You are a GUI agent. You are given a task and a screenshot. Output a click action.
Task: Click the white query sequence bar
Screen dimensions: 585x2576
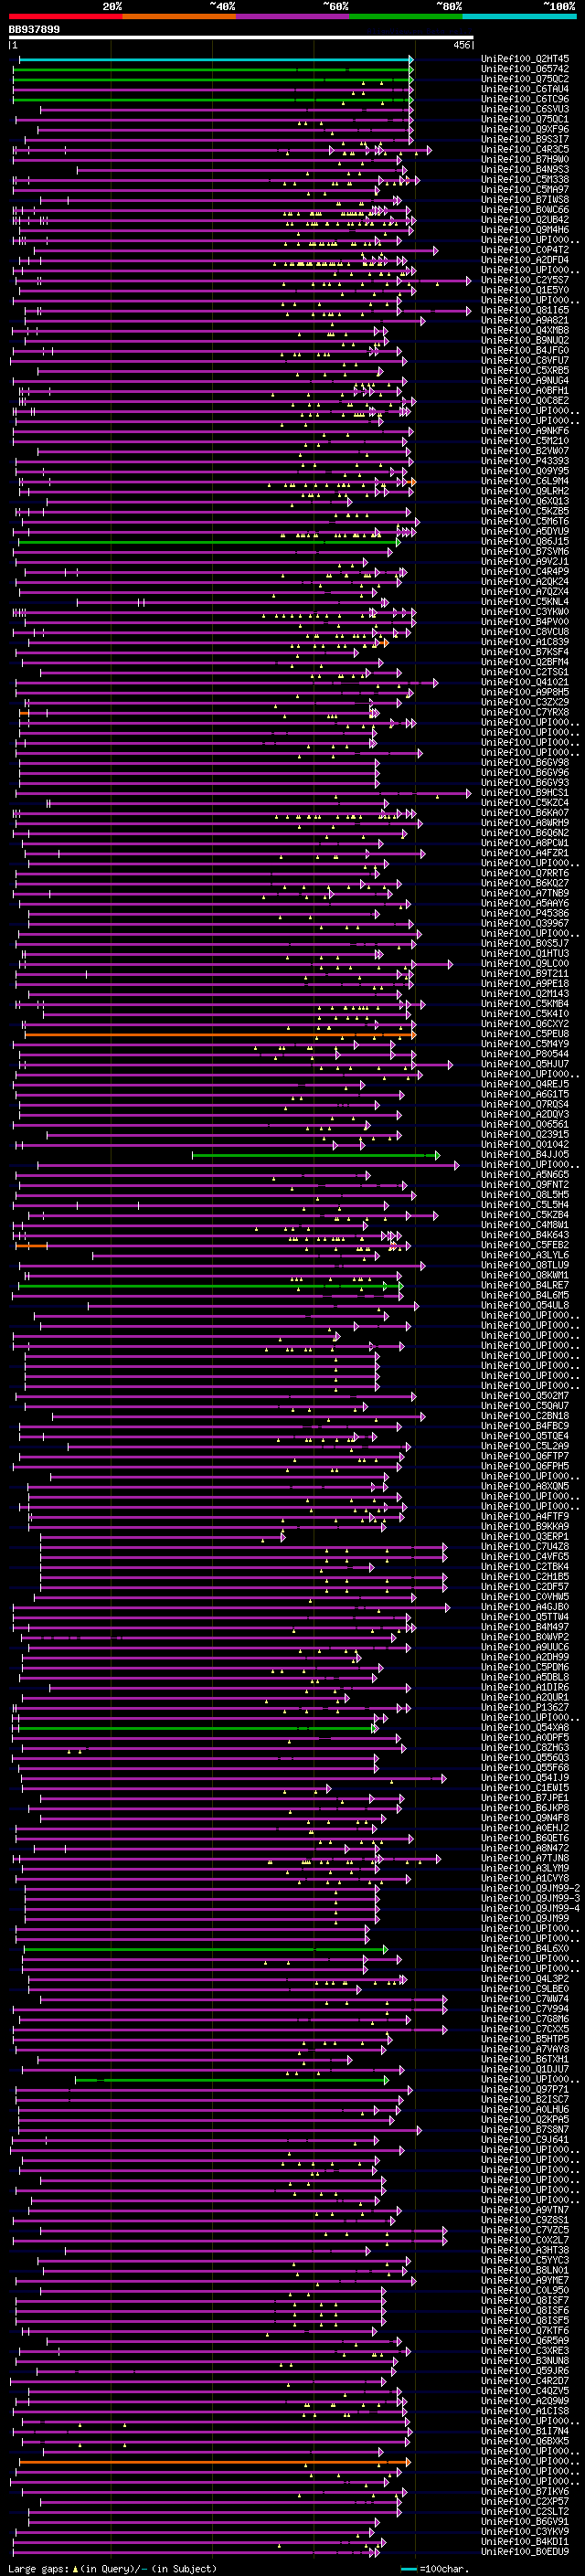click(x=241, y=37)
